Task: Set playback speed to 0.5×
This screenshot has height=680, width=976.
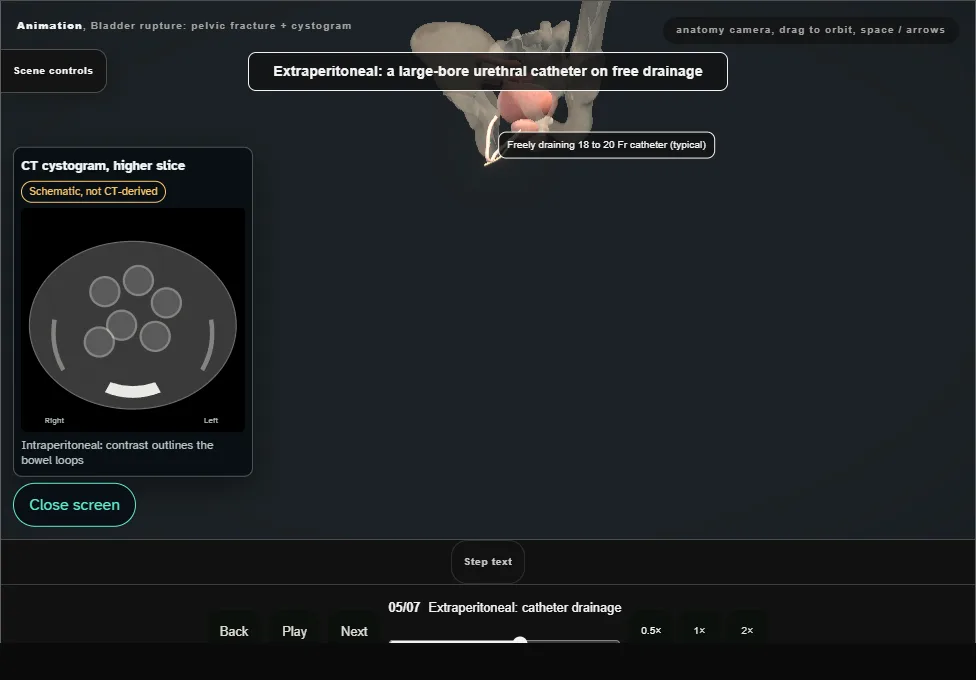Action: (x=651, y=630)
